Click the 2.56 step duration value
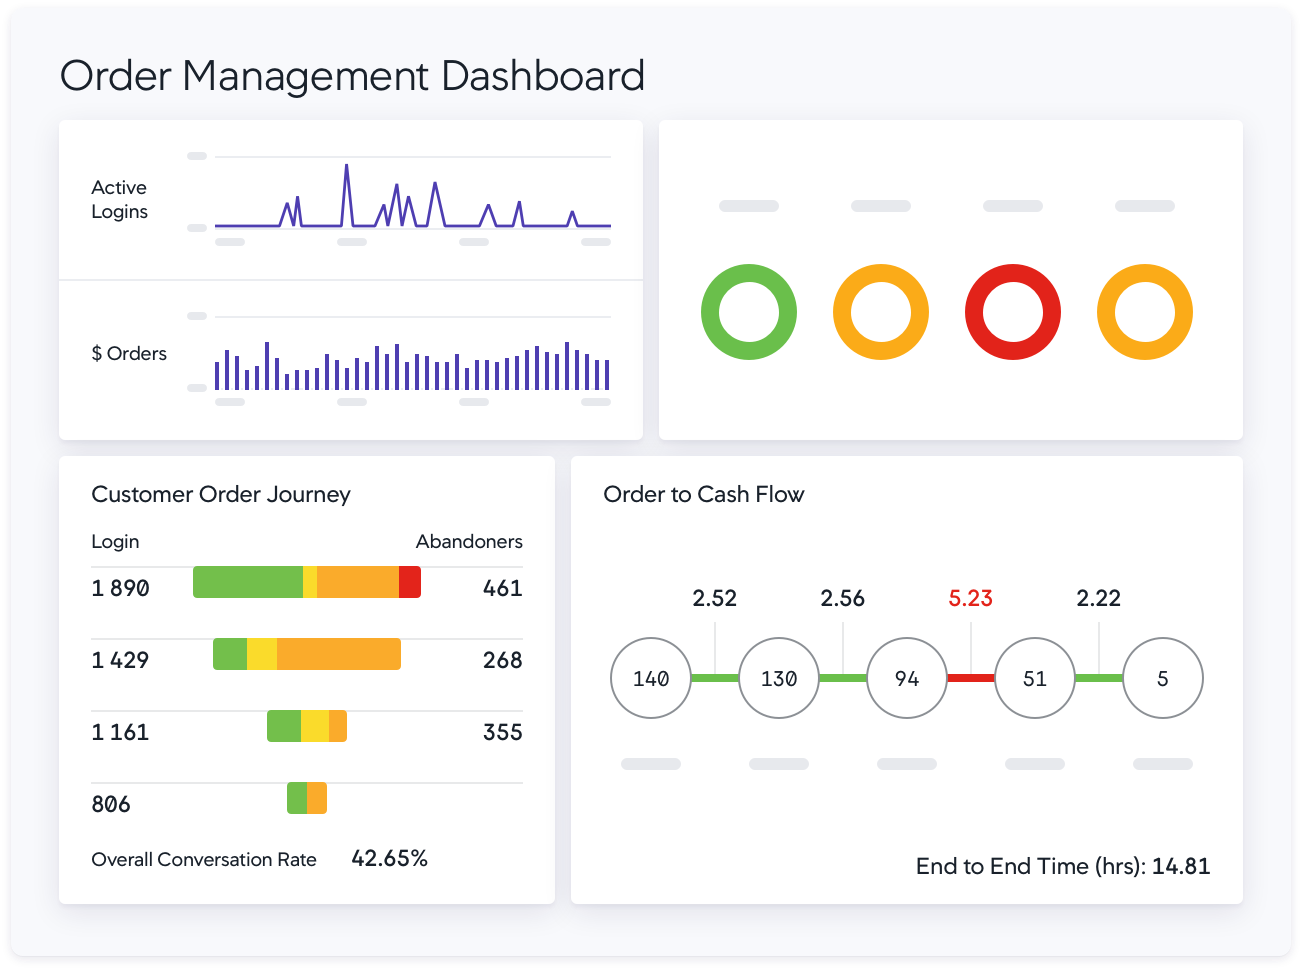This screenshot has height=970, width=1302. [x=843, y=598]
